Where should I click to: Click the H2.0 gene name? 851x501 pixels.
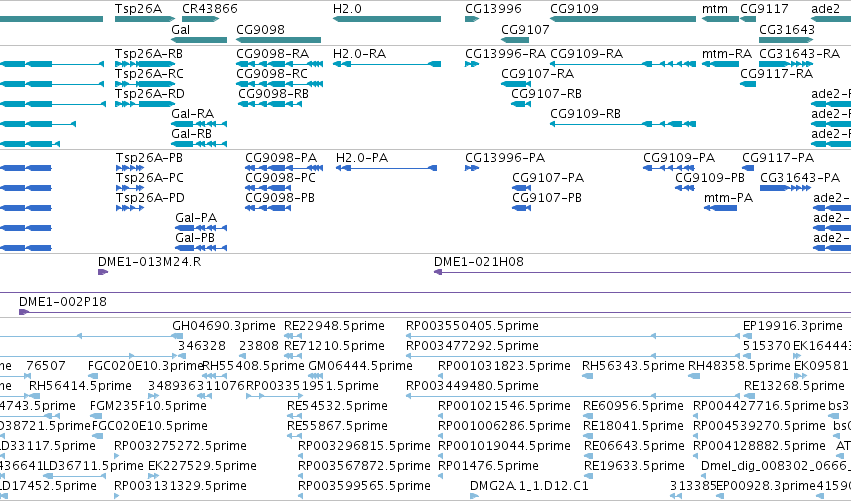(347, 9)
